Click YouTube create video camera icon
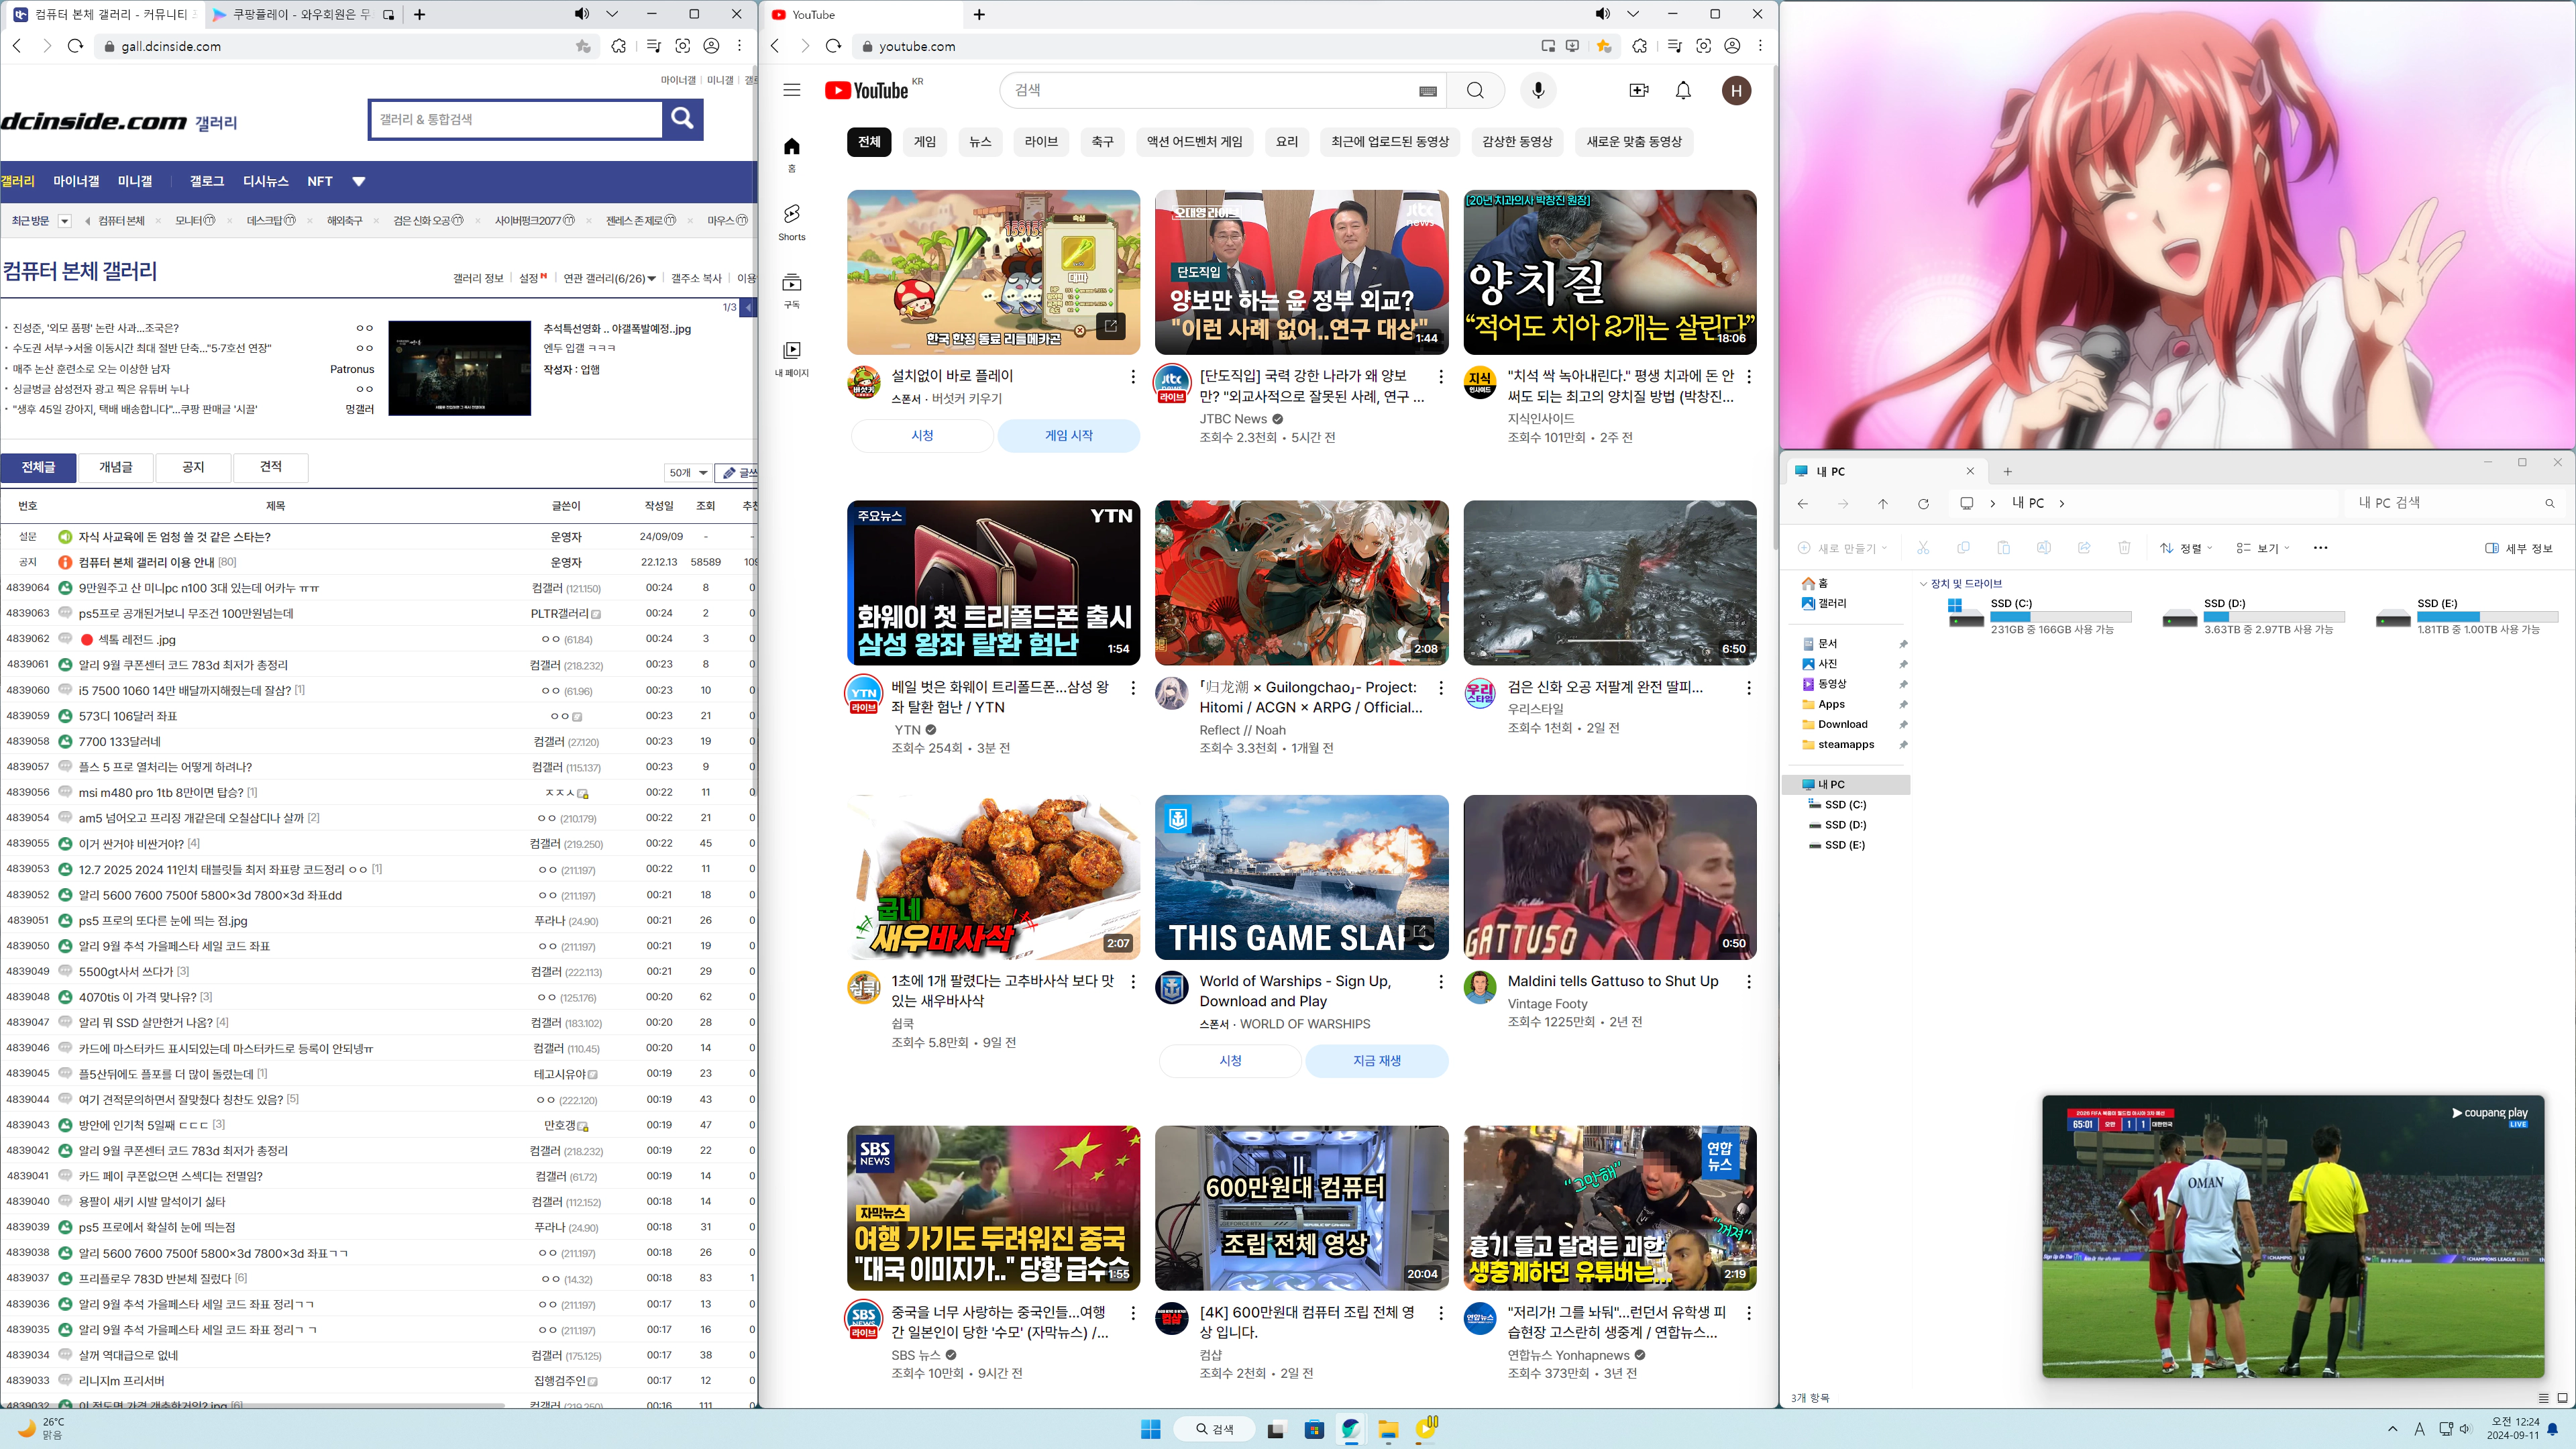Viewport: 2576px width, 1449px height. (x=1639, y=90)
